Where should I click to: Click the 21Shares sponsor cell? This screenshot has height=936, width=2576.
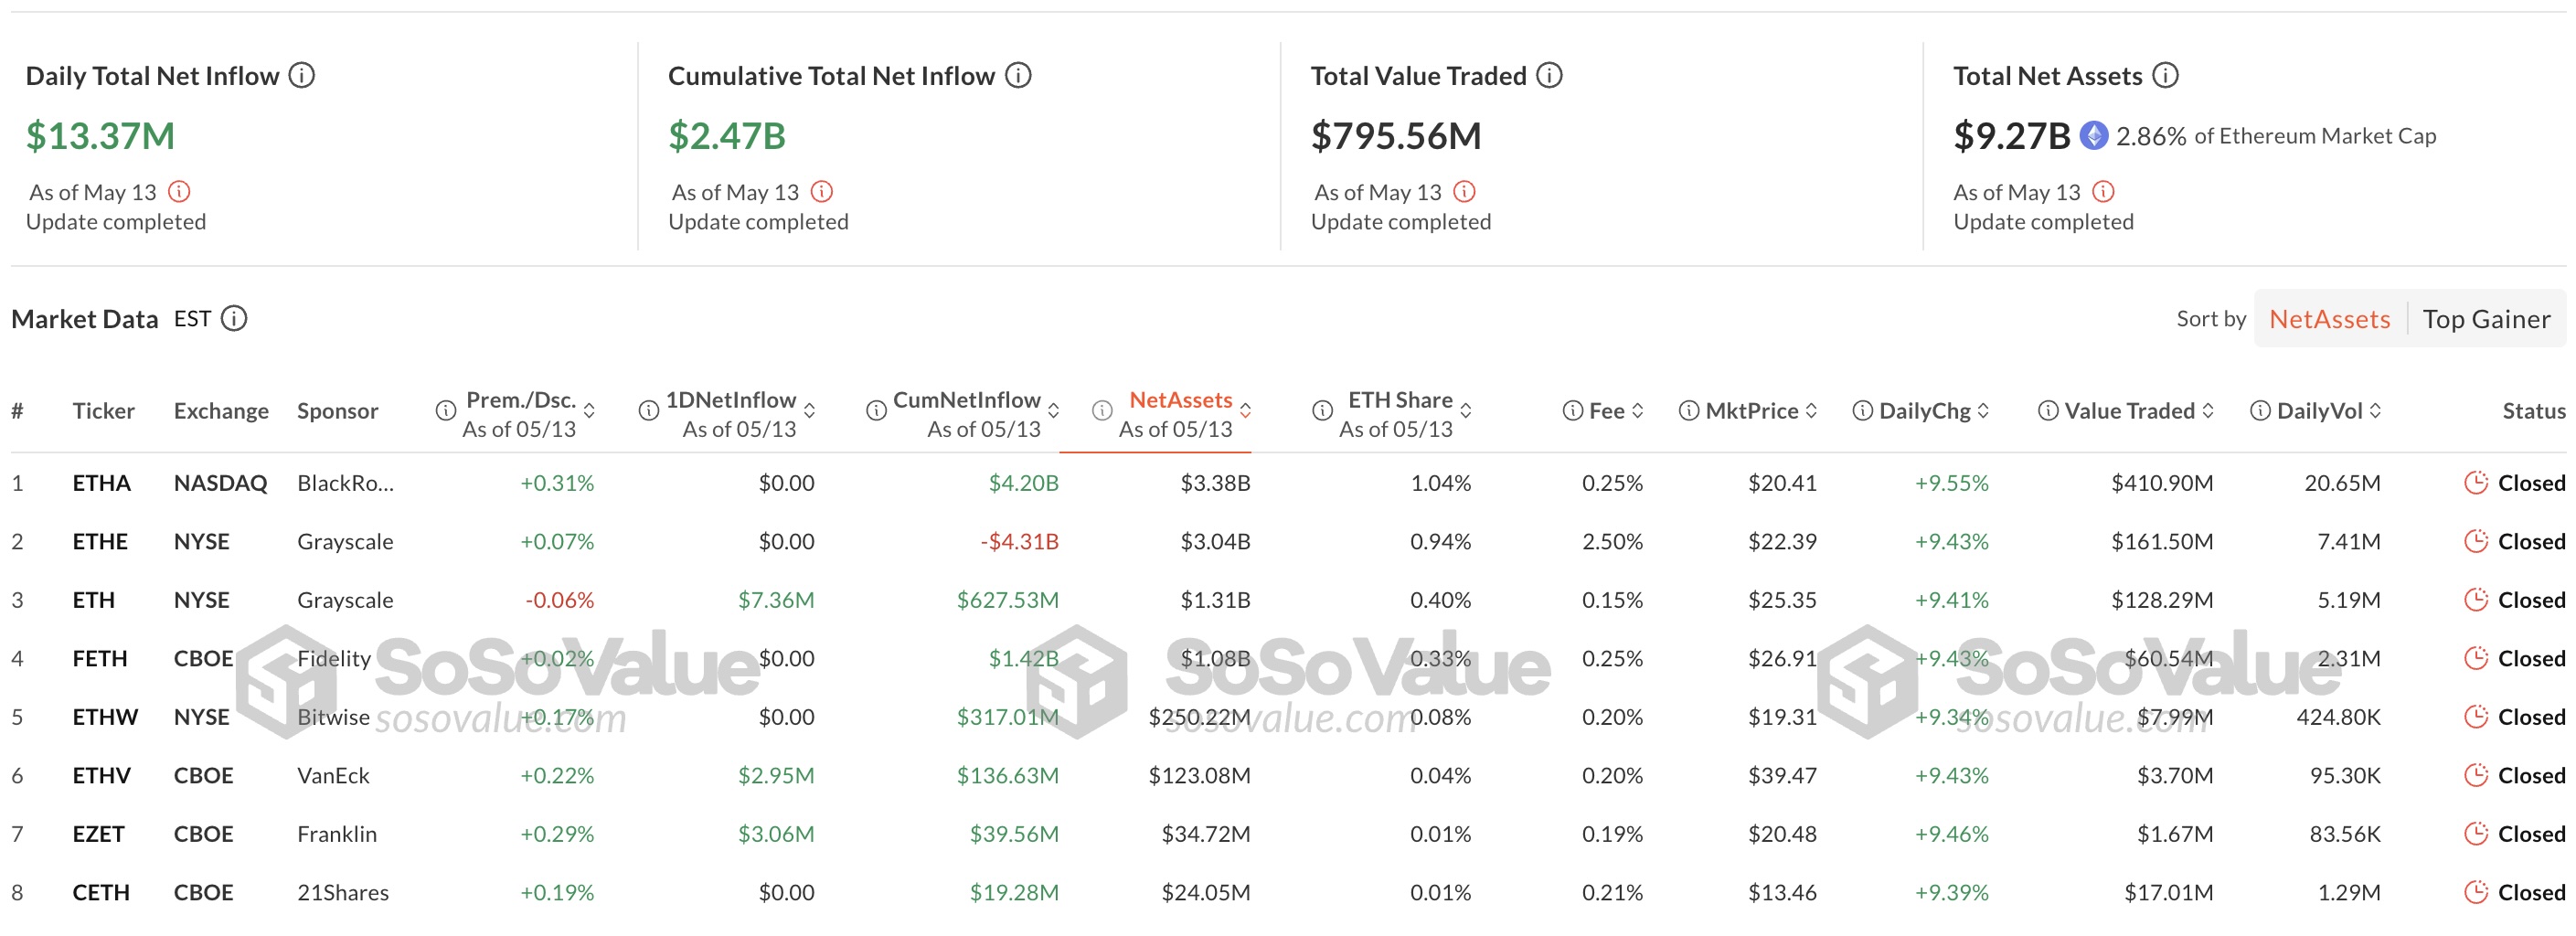(x=343, y=892)
